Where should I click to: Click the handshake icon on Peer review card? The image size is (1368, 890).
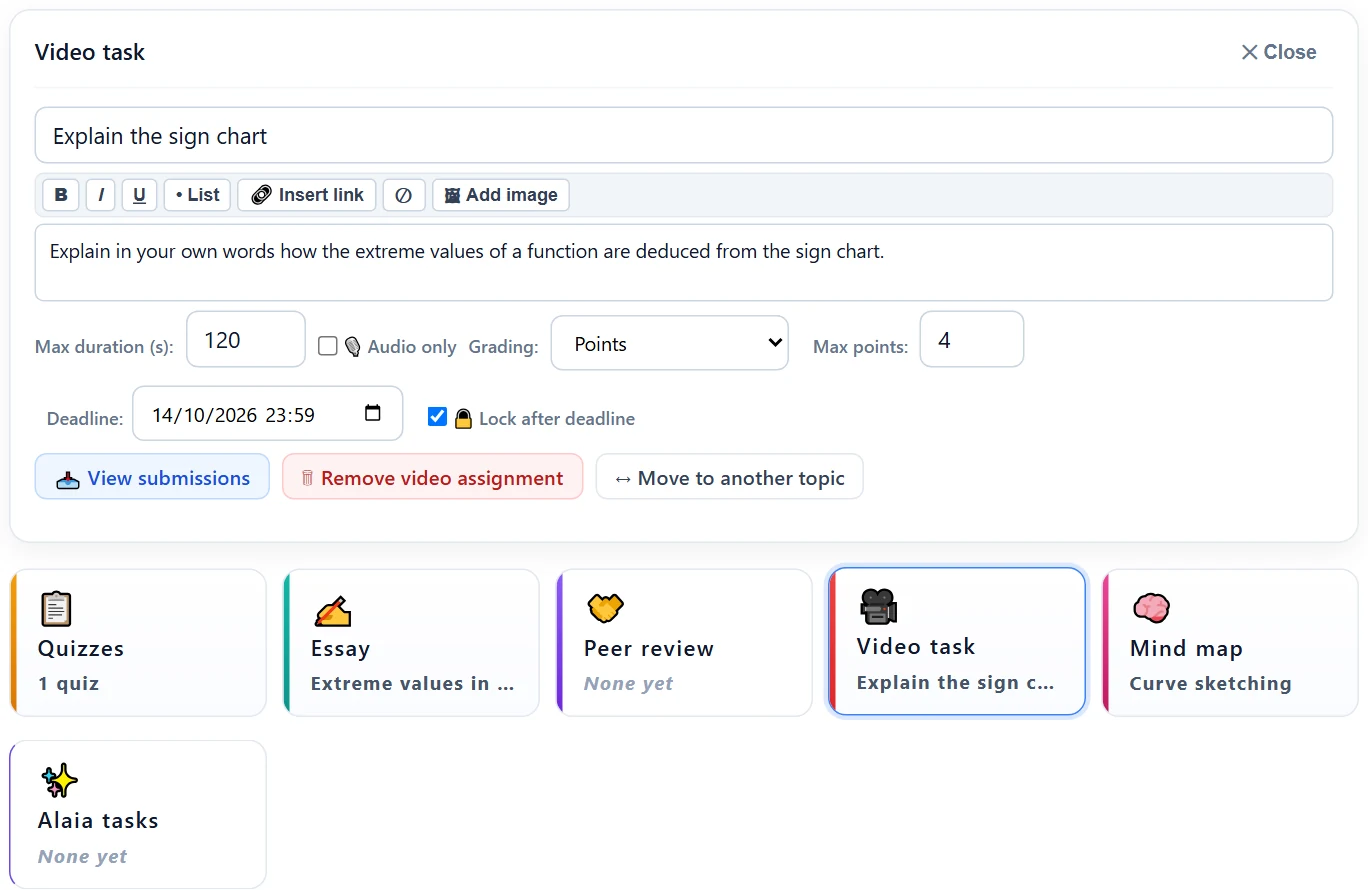pyautogui.click(x=604, y=608)
